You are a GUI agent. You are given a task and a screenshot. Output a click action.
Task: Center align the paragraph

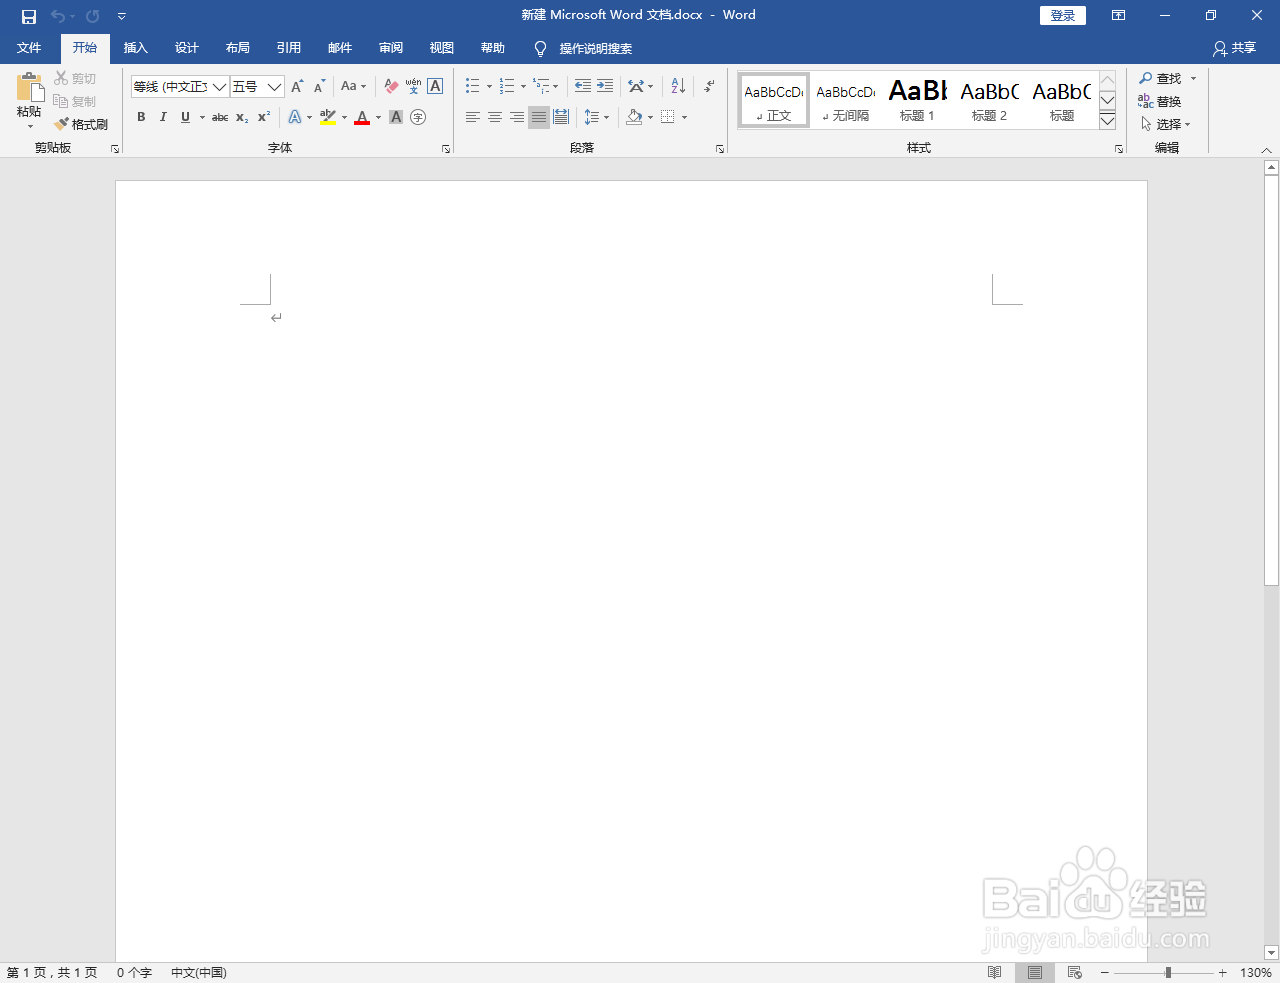pyautogui.click(x=494, y=117)
